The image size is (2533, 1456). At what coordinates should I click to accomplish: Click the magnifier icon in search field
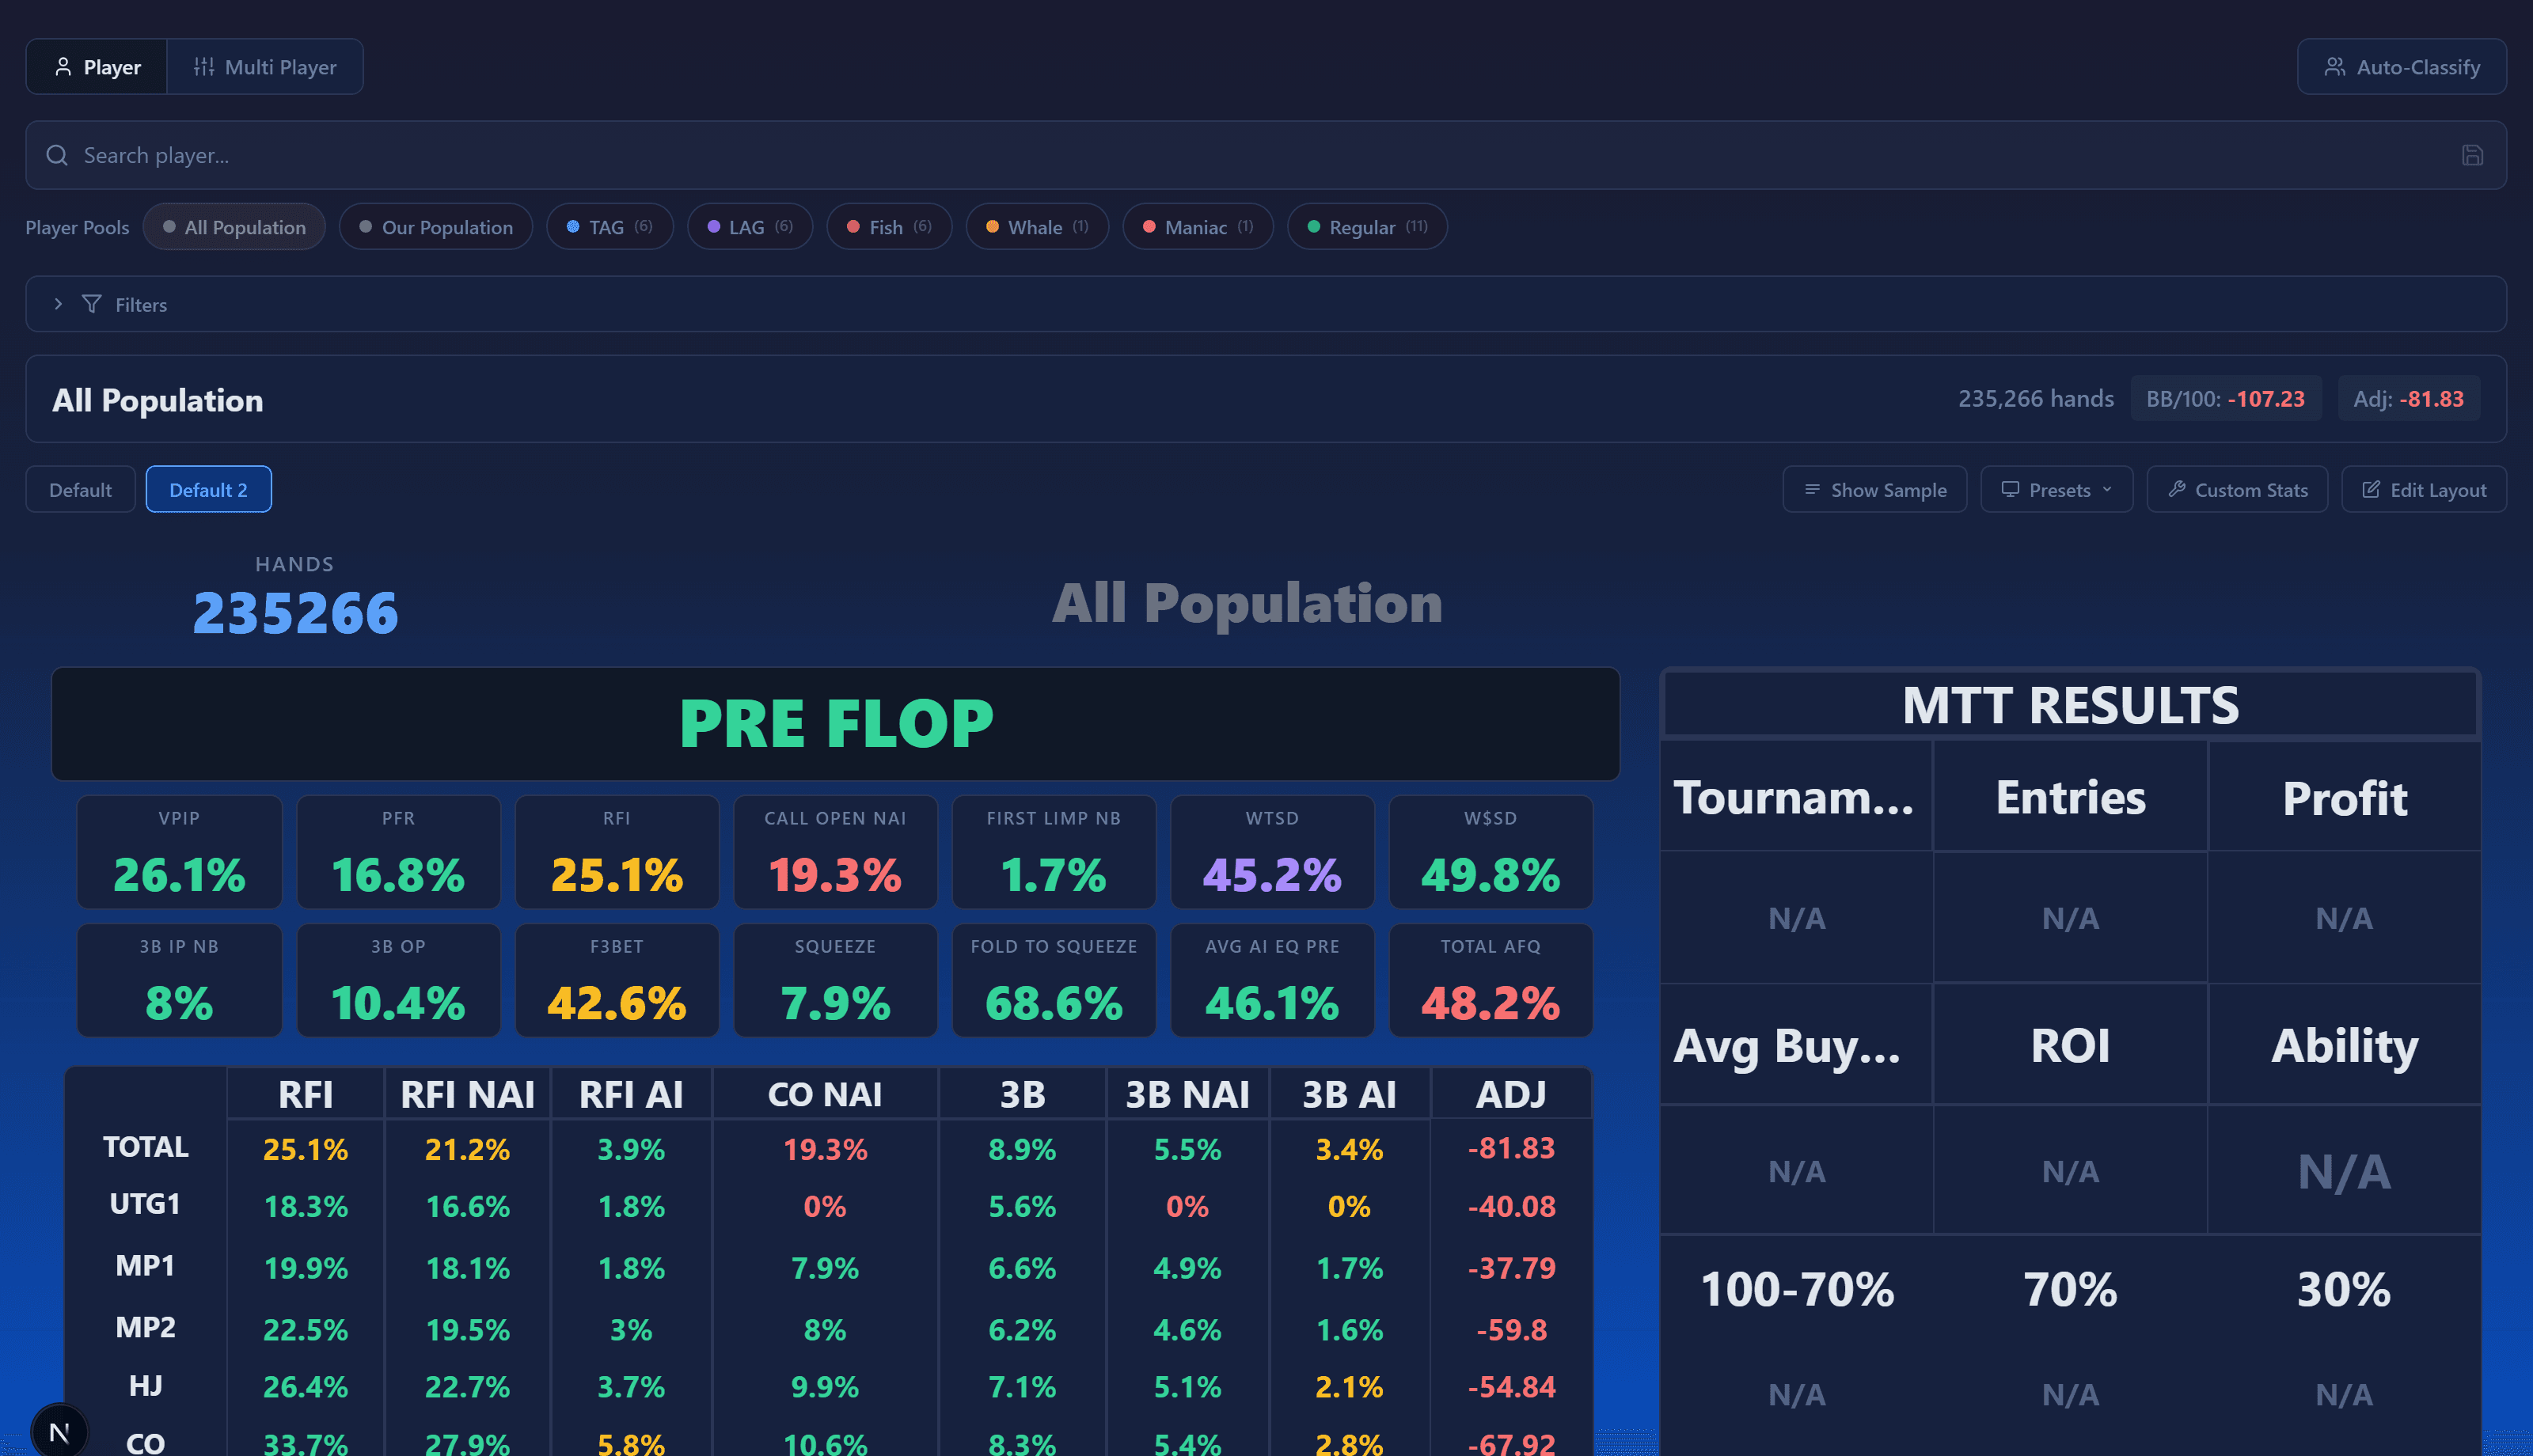click(57, 155)
